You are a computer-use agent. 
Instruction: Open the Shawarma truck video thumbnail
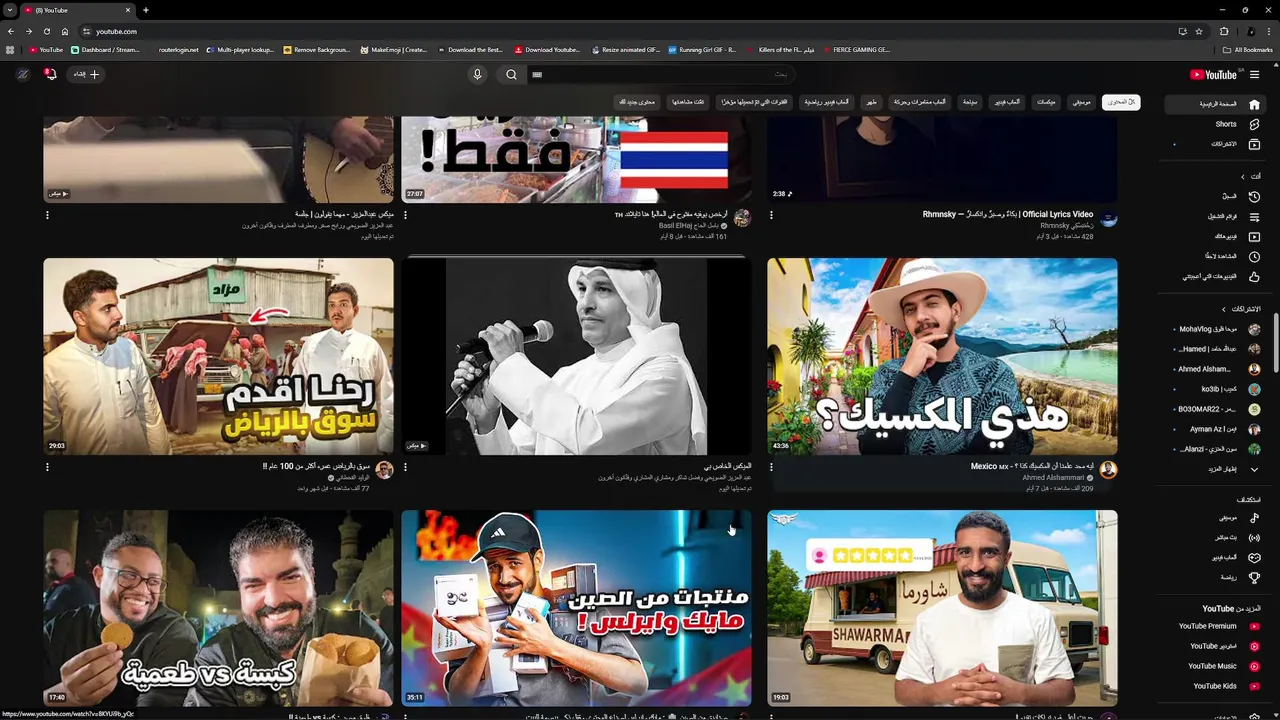click(x=942, y=608)
